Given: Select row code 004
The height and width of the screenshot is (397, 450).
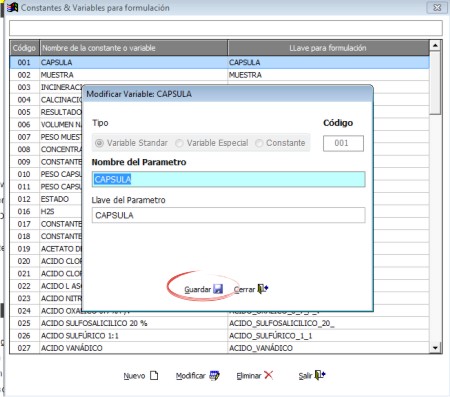Looking at the screenshot, I should click(24, 100).
